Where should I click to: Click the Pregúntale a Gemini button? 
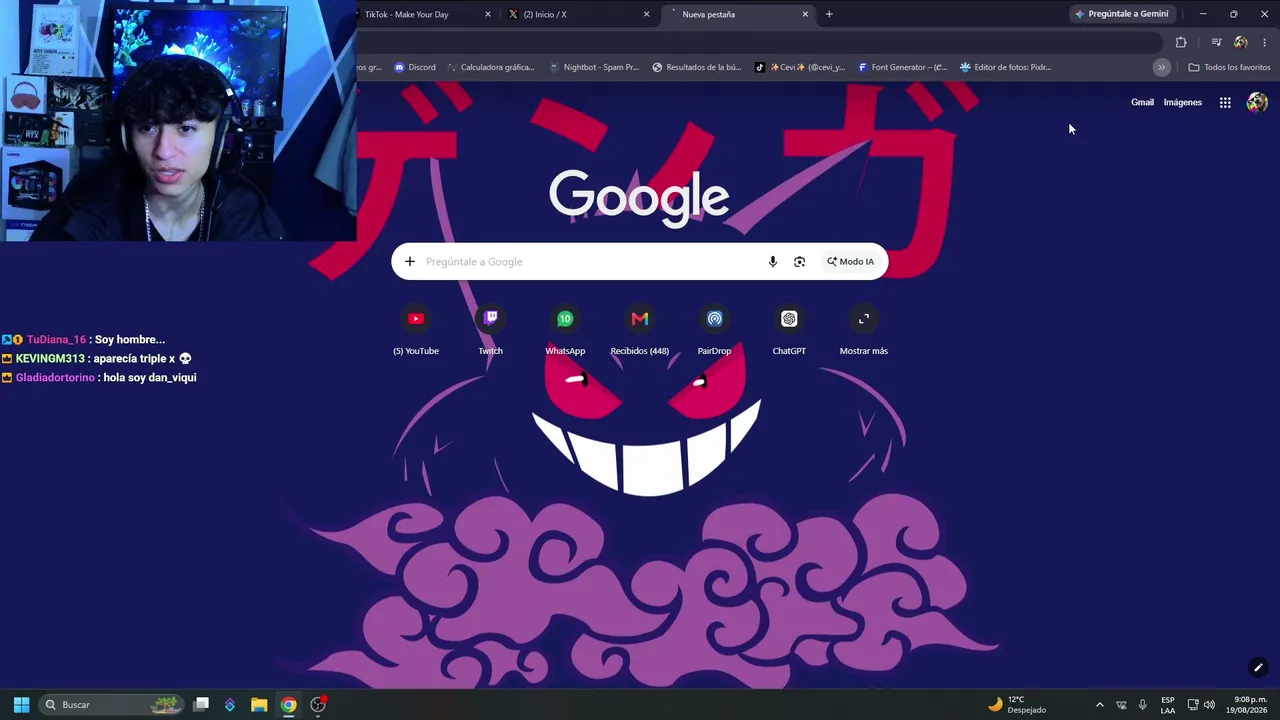point(1121,14)
